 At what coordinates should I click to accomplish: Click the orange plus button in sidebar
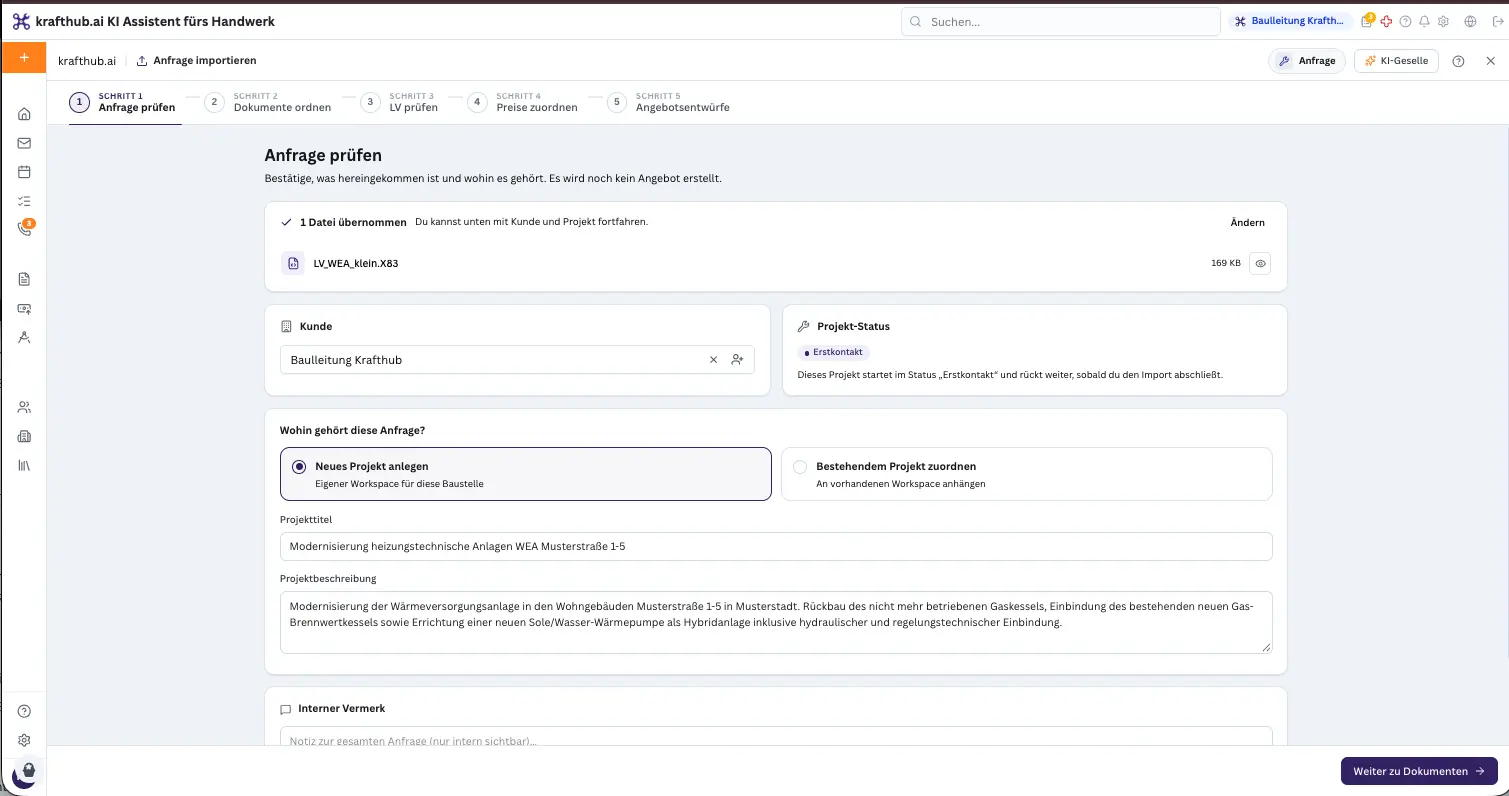click(24, 58)
